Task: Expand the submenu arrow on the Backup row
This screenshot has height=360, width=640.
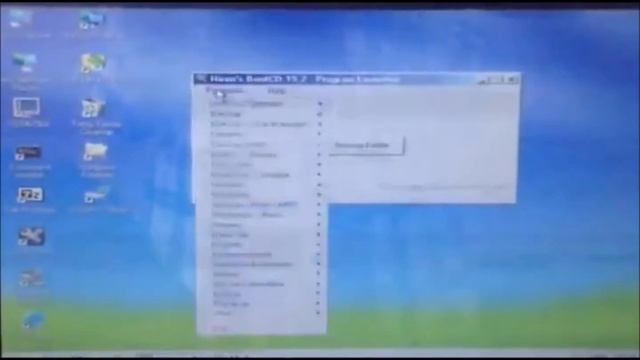Action: (320, 114)
